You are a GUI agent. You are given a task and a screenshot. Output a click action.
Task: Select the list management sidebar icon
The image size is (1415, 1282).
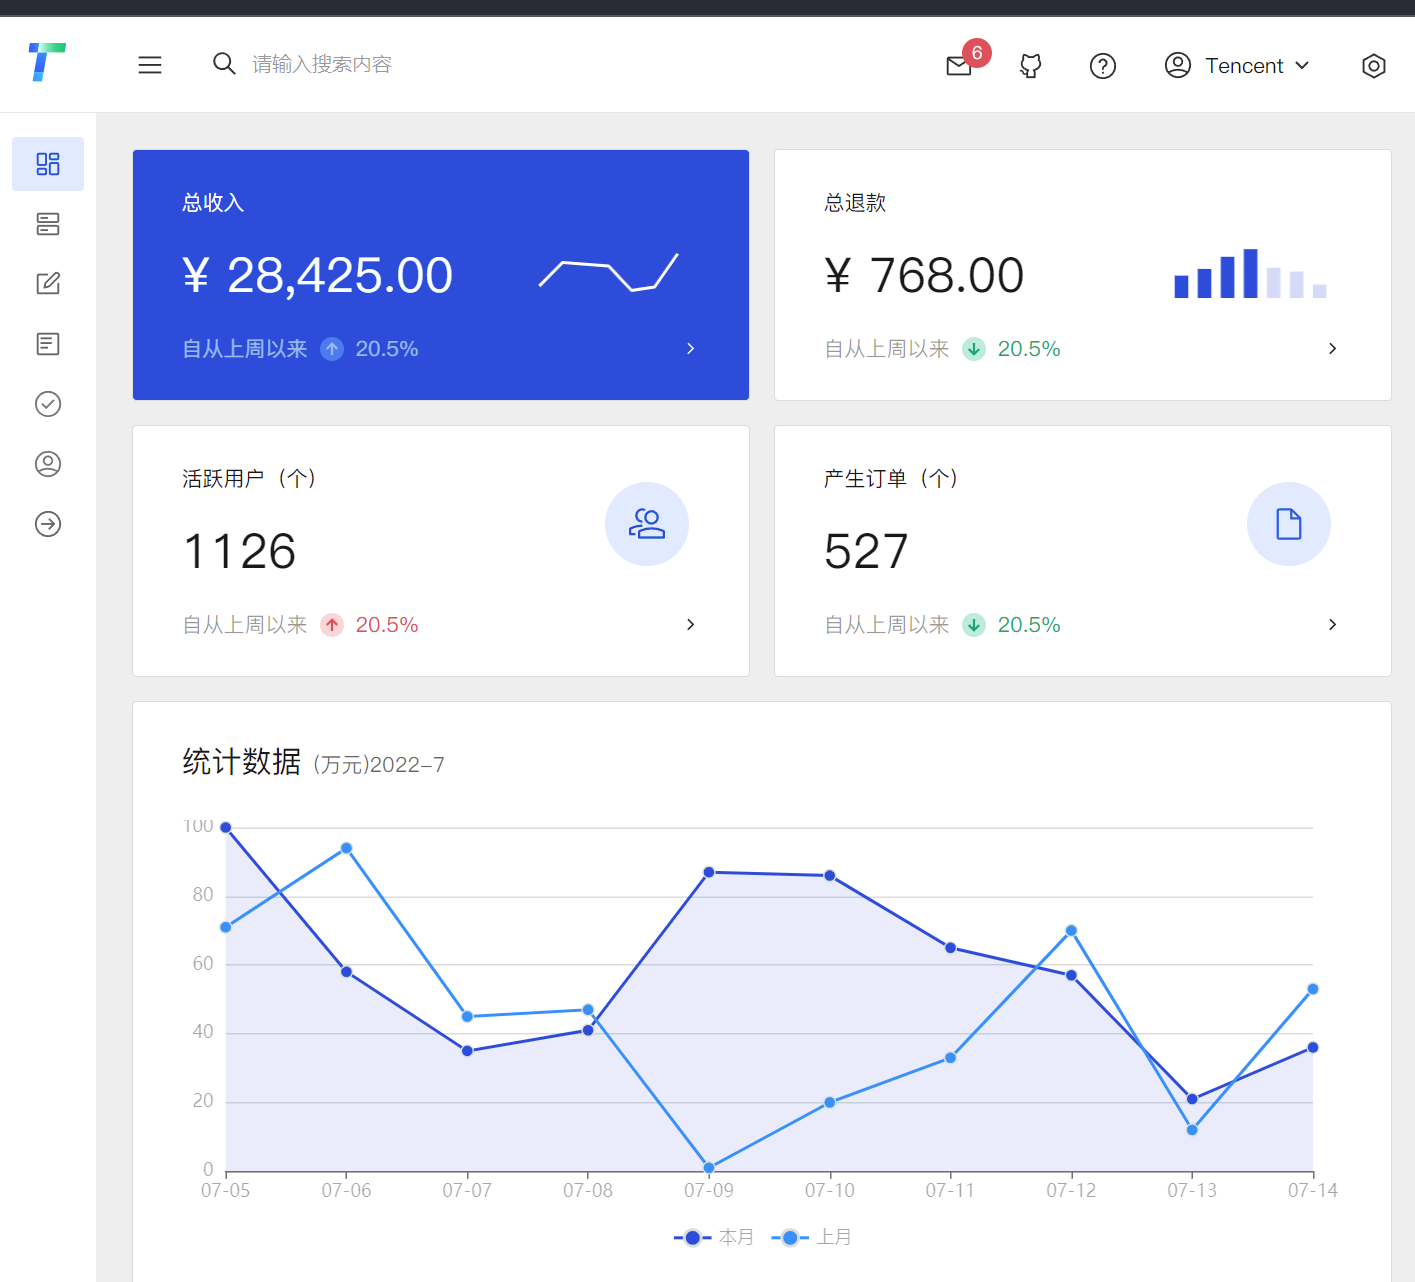click(x=48, y=224)
